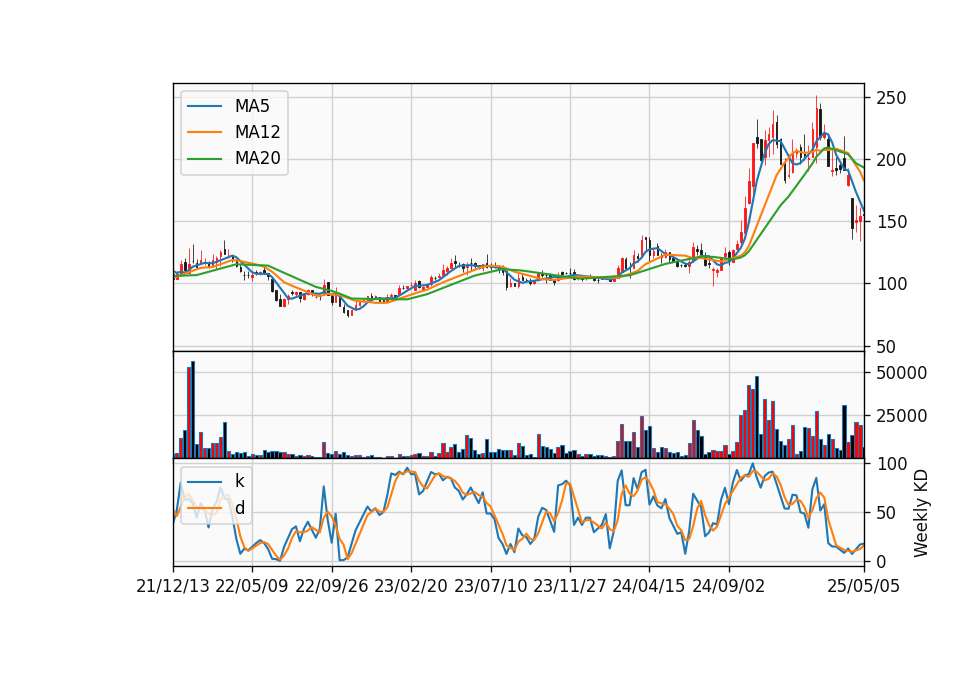Click the k legend label
Image resolution: width=960 pixels, height=690 pixels.
click(239, 481)
